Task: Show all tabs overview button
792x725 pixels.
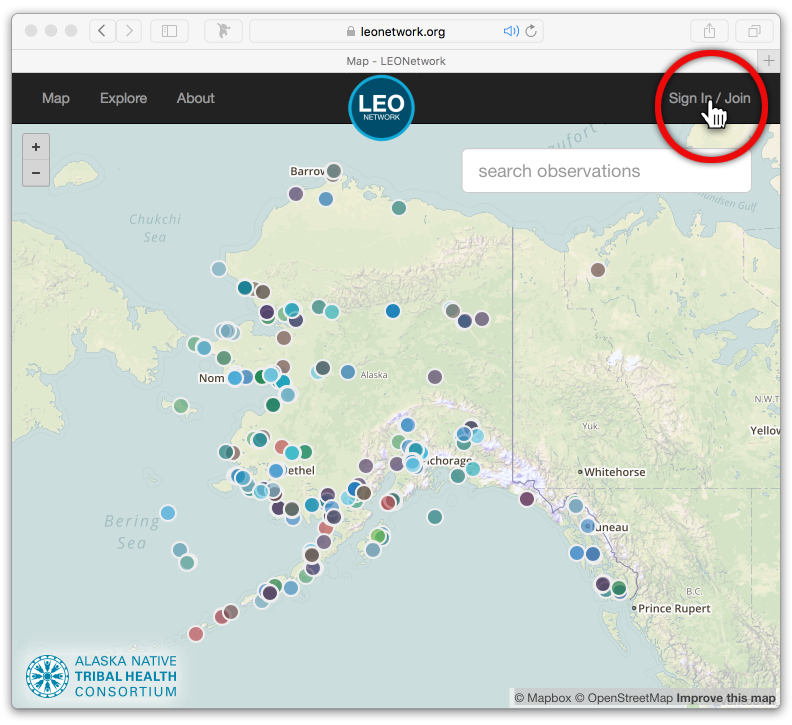Action: click(x=754, y=31)
